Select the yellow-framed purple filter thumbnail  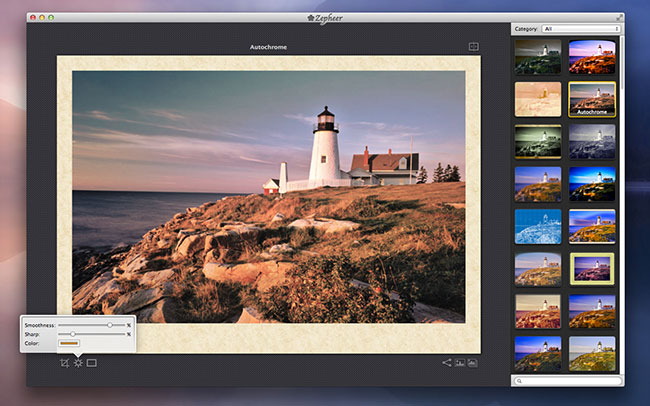[x=591, y=269]
